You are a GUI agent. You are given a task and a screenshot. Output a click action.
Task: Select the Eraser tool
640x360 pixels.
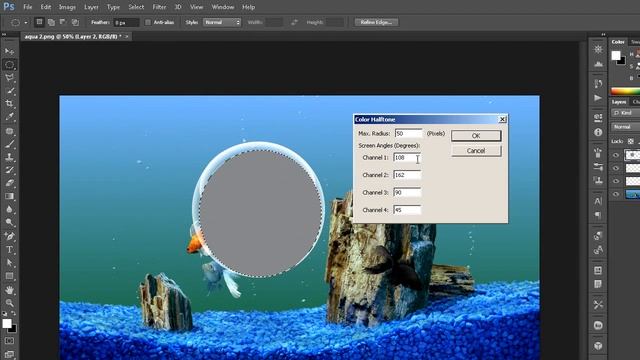click(x=9, y=183)
